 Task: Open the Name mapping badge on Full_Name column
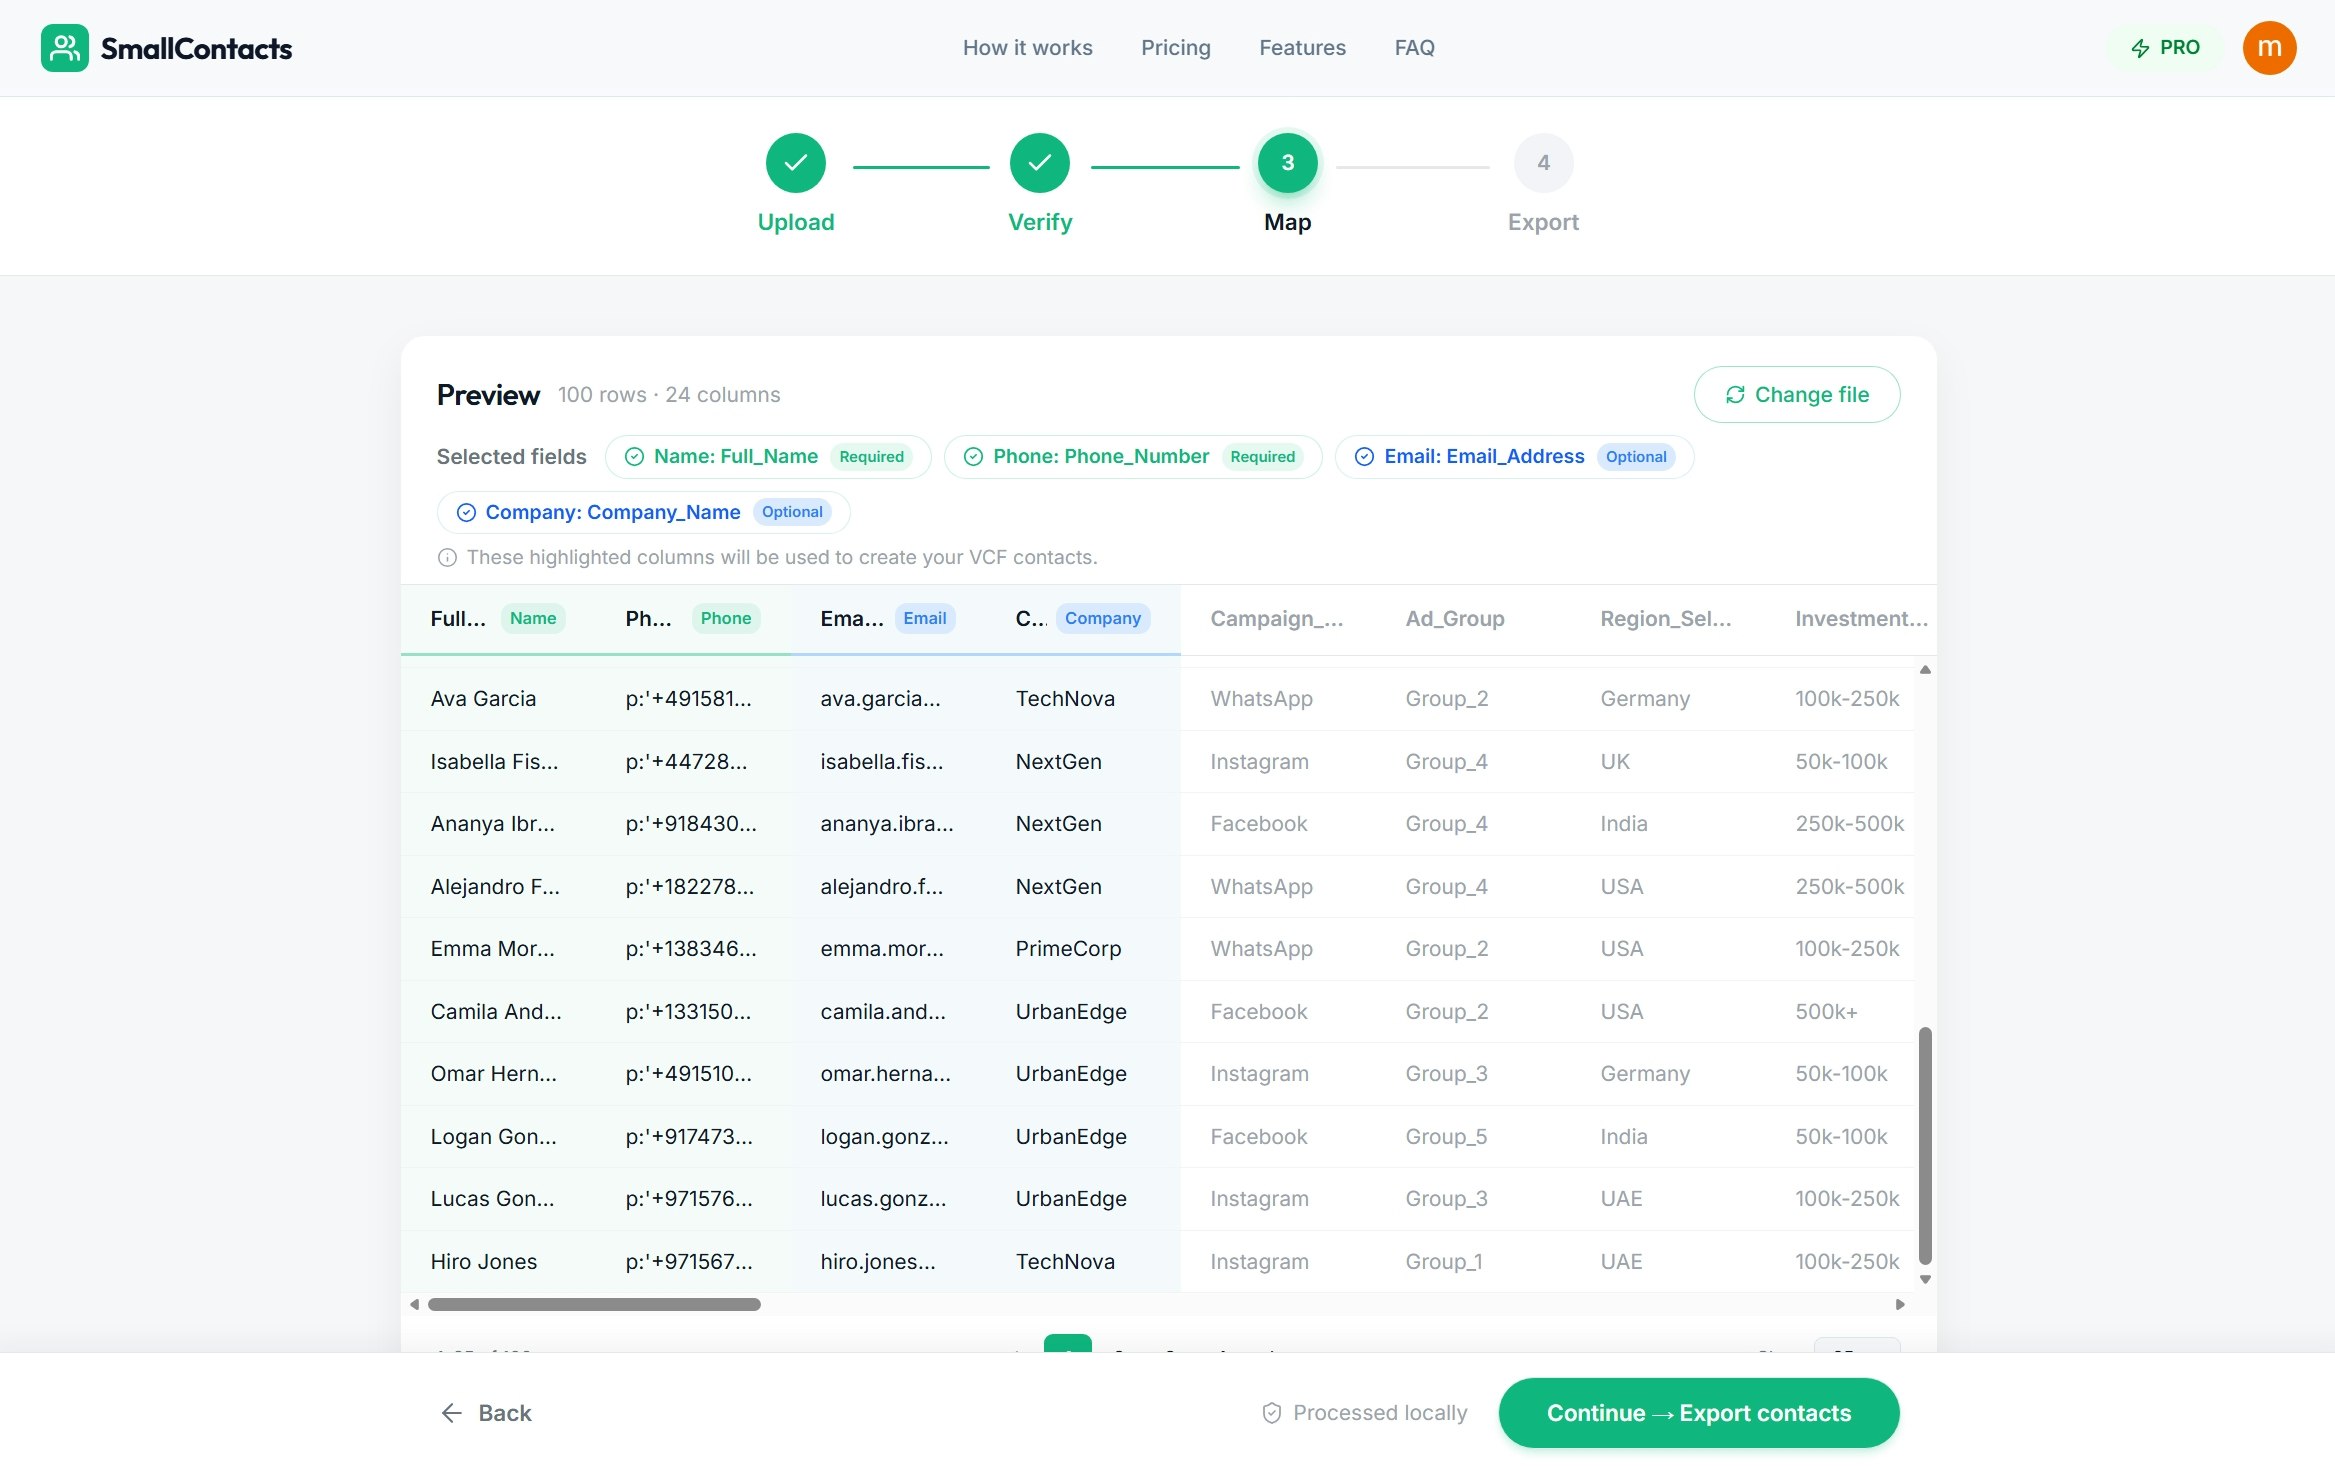point(533,618)
